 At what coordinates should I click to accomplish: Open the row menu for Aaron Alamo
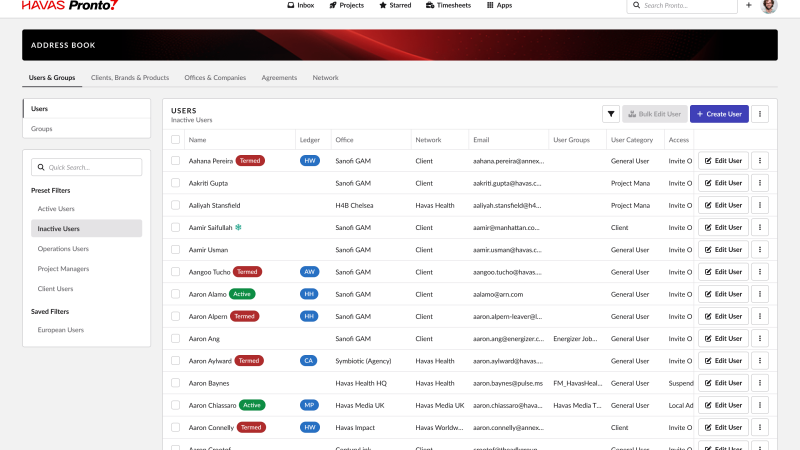[x=760, y=294]
